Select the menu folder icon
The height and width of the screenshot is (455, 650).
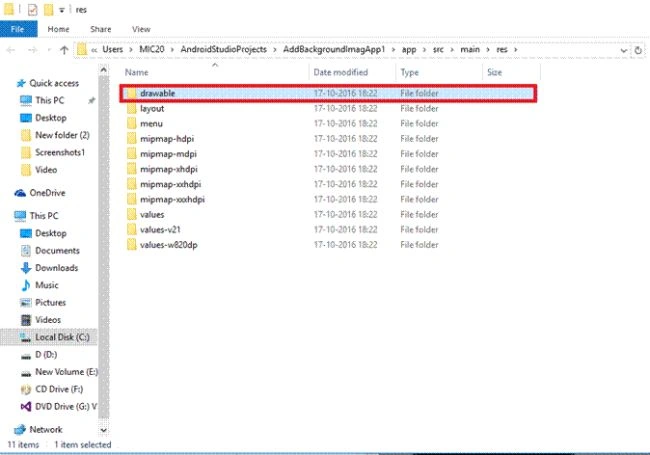(132, 123)
